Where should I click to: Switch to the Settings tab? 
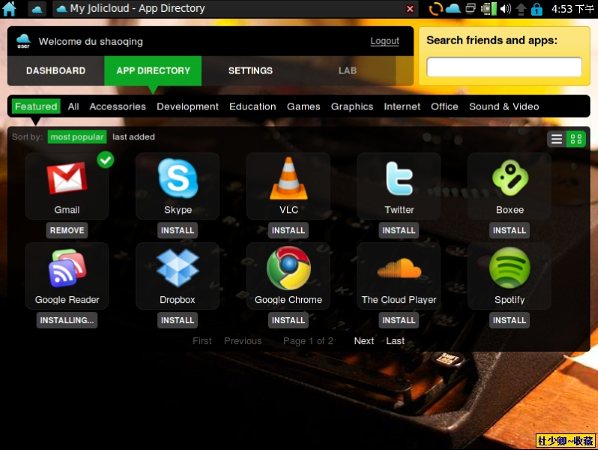[x=251, y=71]
